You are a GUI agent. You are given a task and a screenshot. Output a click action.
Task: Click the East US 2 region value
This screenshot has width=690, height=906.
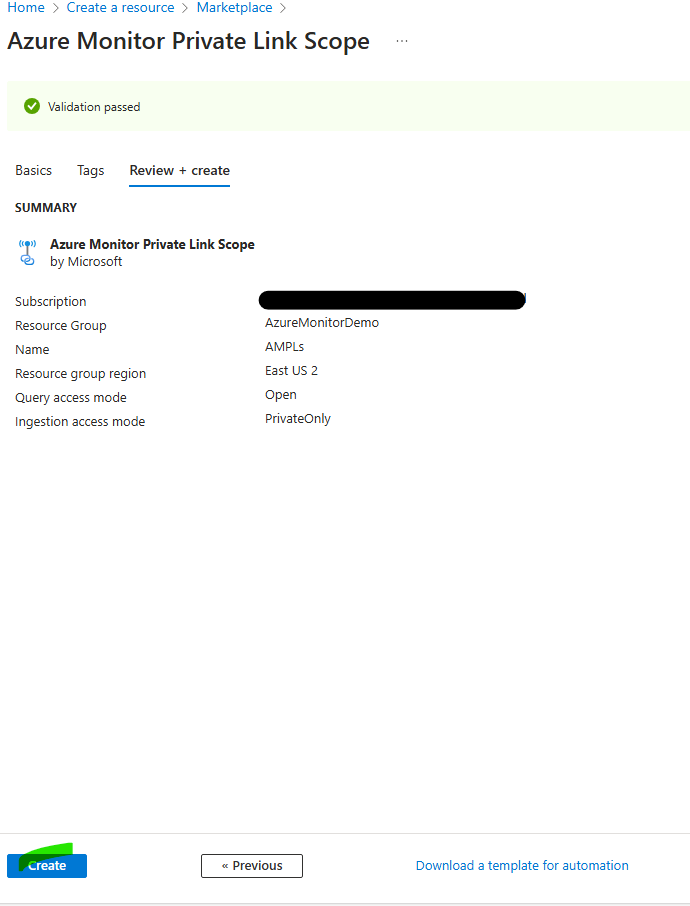[291, 371]
